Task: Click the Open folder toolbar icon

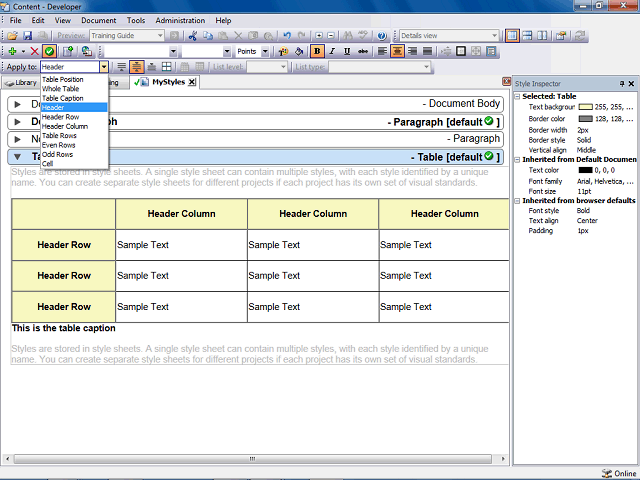Action: tap(12, 36)
